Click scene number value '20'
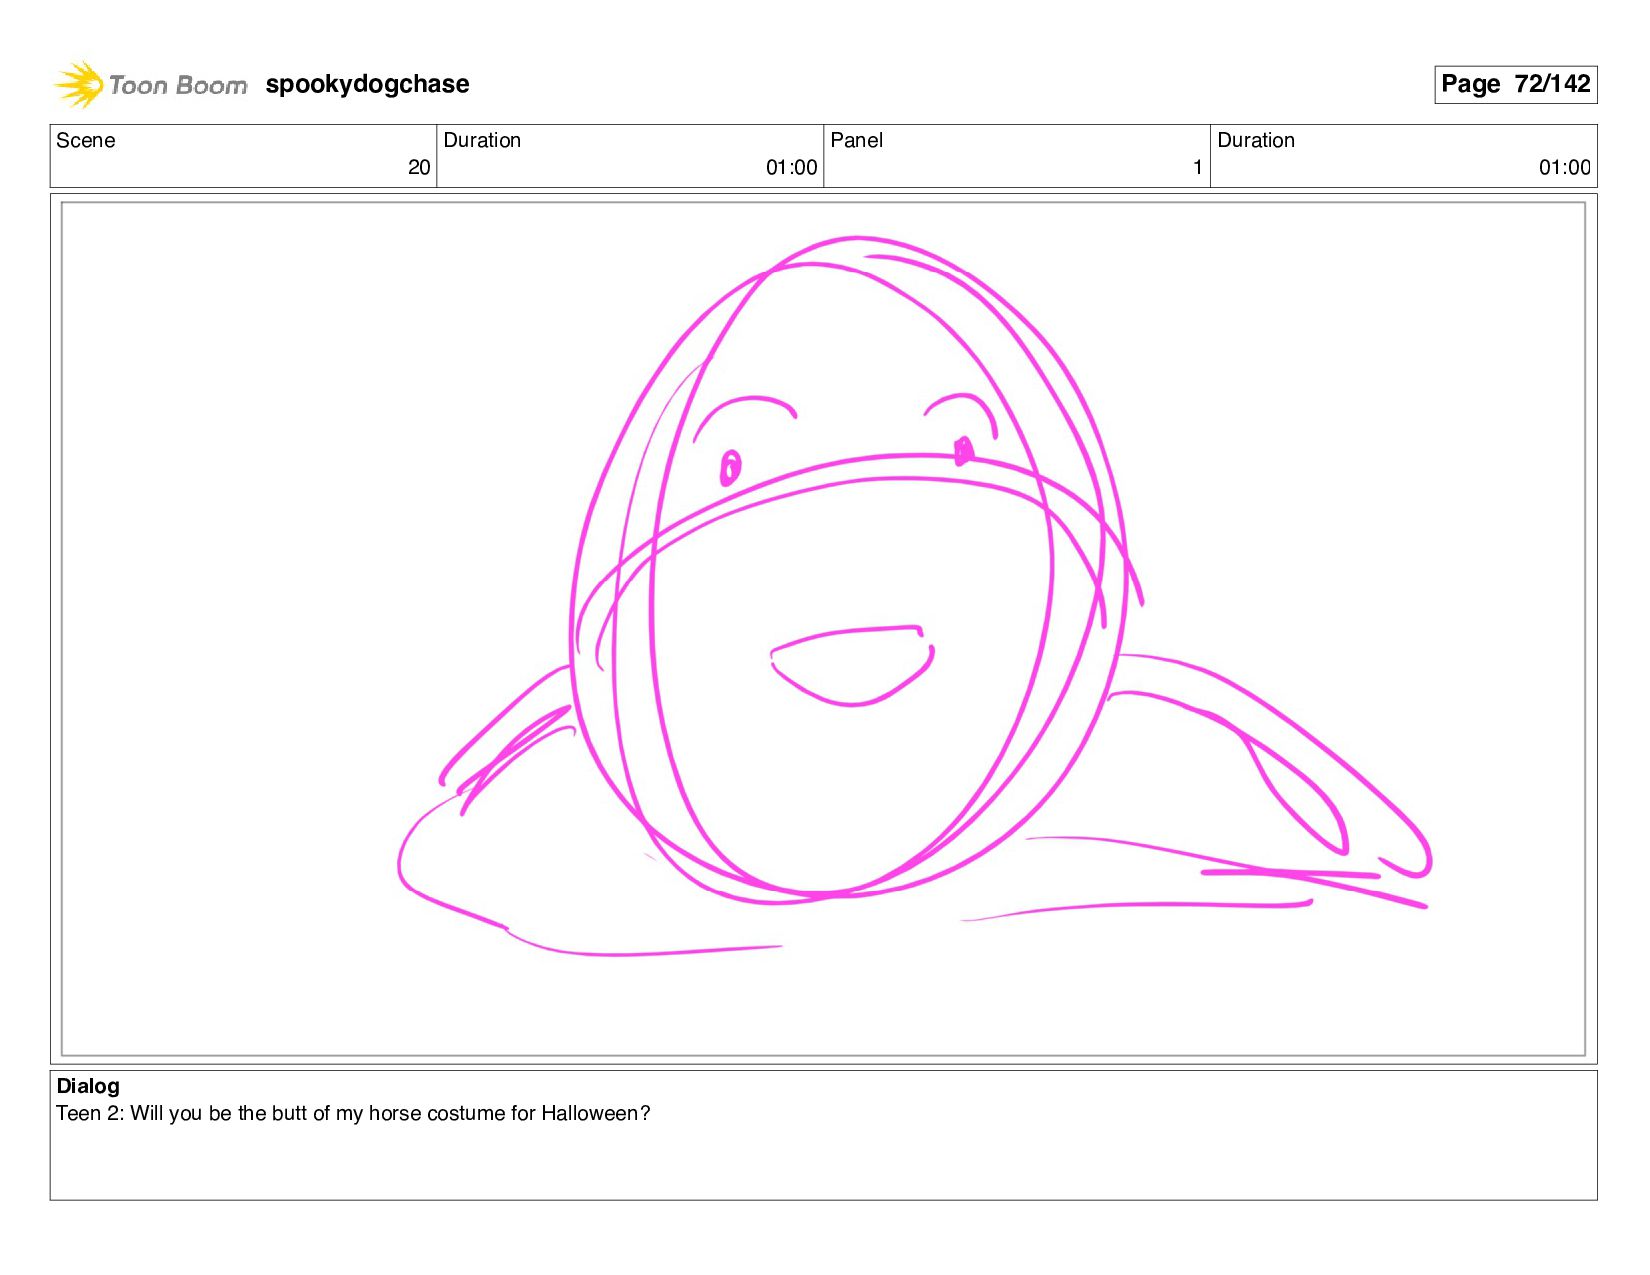This screenshot has width=1650, height=1275. pyautogui.click(x=419, y=168)
